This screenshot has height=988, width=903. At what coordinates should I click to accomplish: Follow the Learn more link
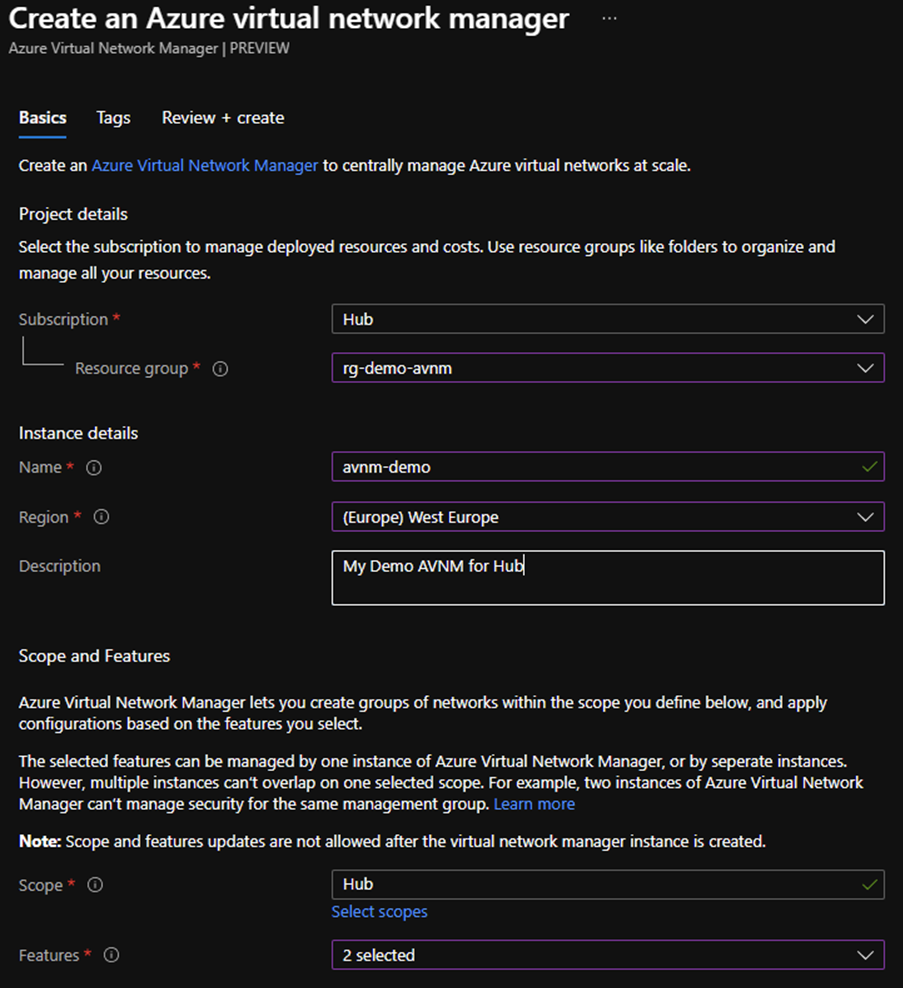(534, 804)
